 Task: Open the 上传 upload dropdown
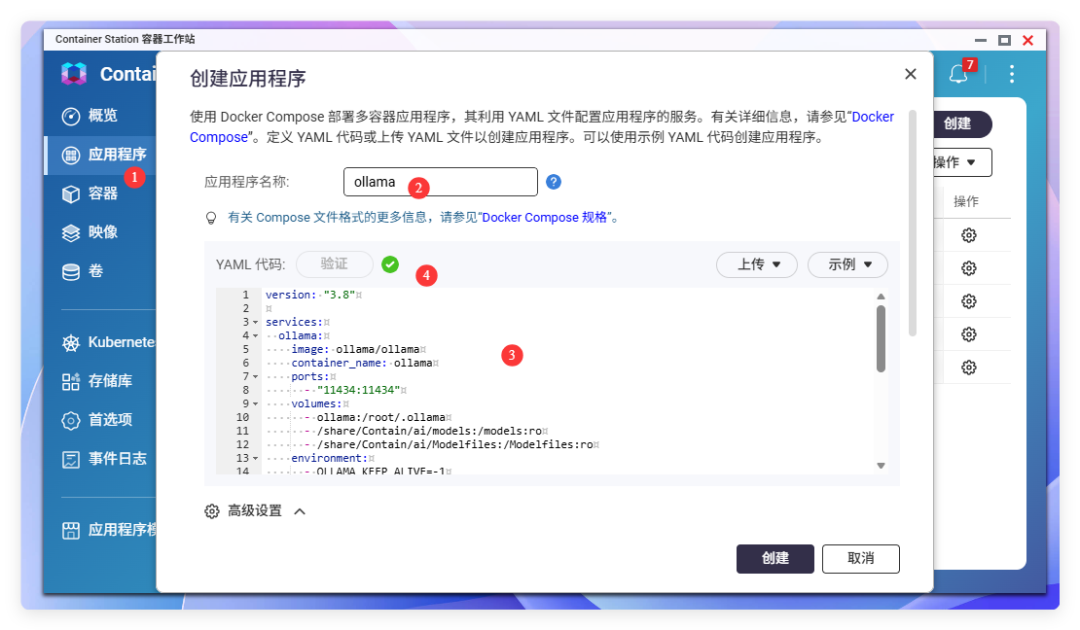pos(757,264)
